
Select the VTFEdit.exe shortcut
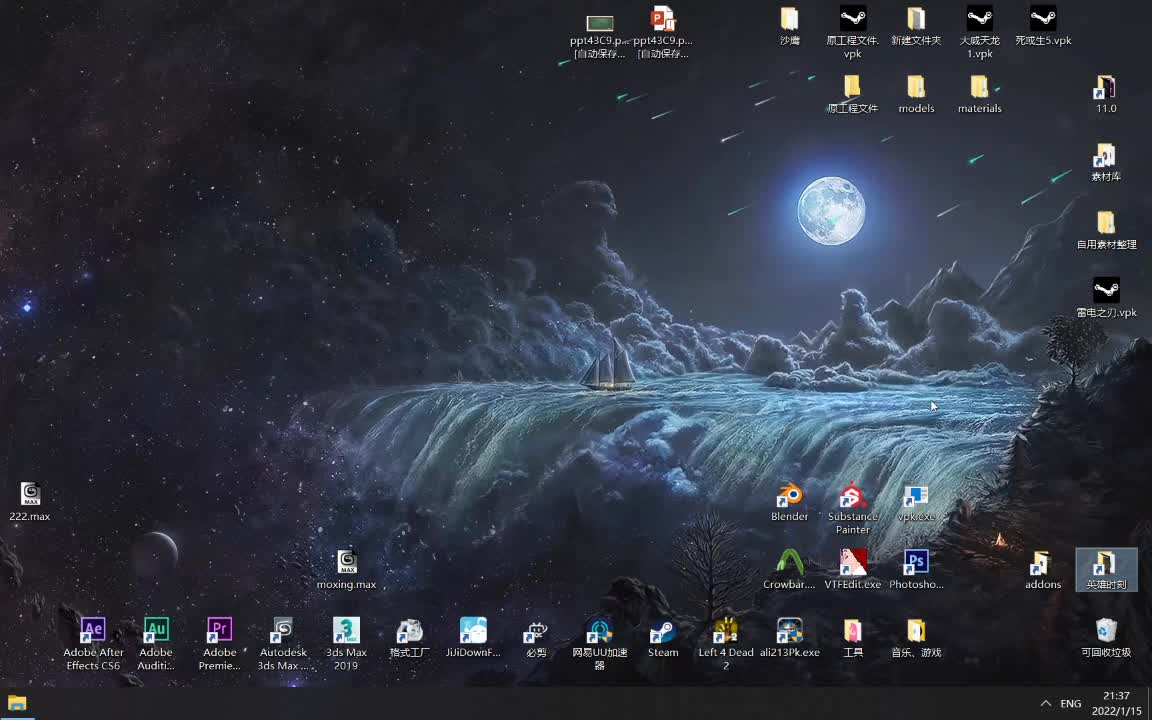click(853, 569)
